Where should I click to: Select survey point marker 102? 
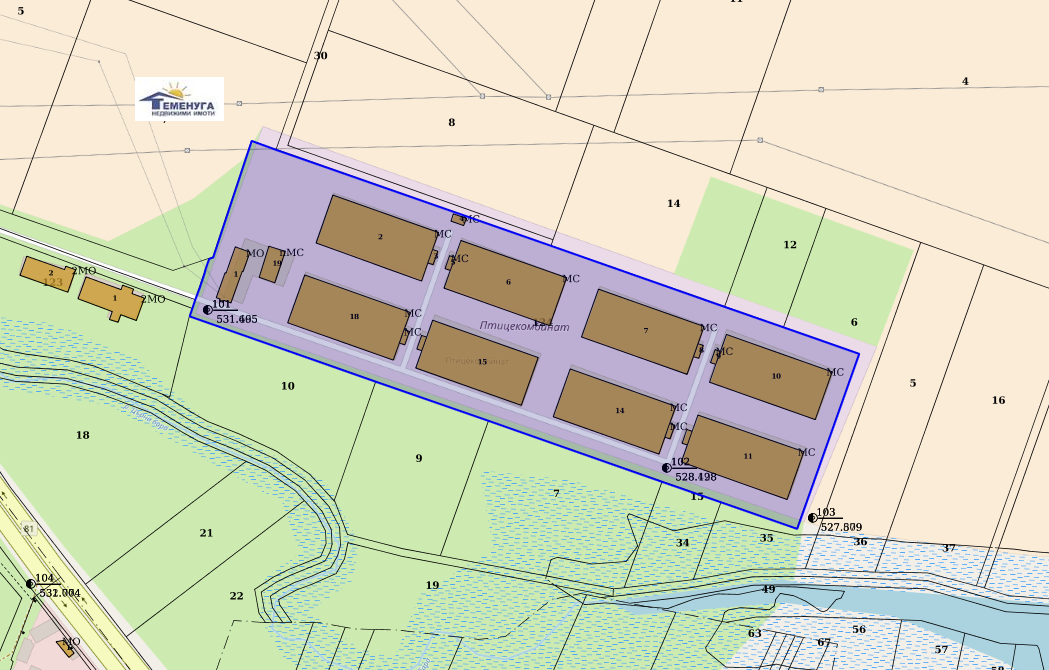click(666, 467)
